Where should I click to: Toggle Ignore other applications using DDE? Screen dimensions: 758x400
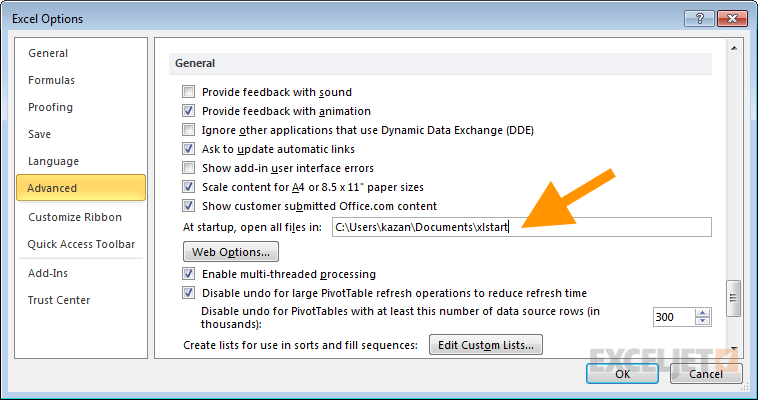coord(189,130)
